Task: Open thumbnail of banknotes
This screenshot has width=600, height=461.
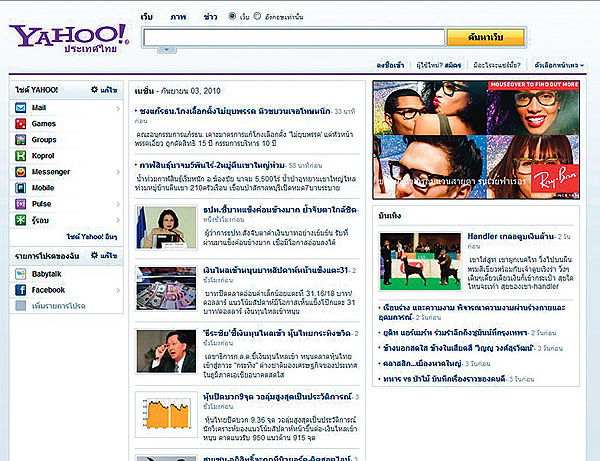Action: (166, 288)
